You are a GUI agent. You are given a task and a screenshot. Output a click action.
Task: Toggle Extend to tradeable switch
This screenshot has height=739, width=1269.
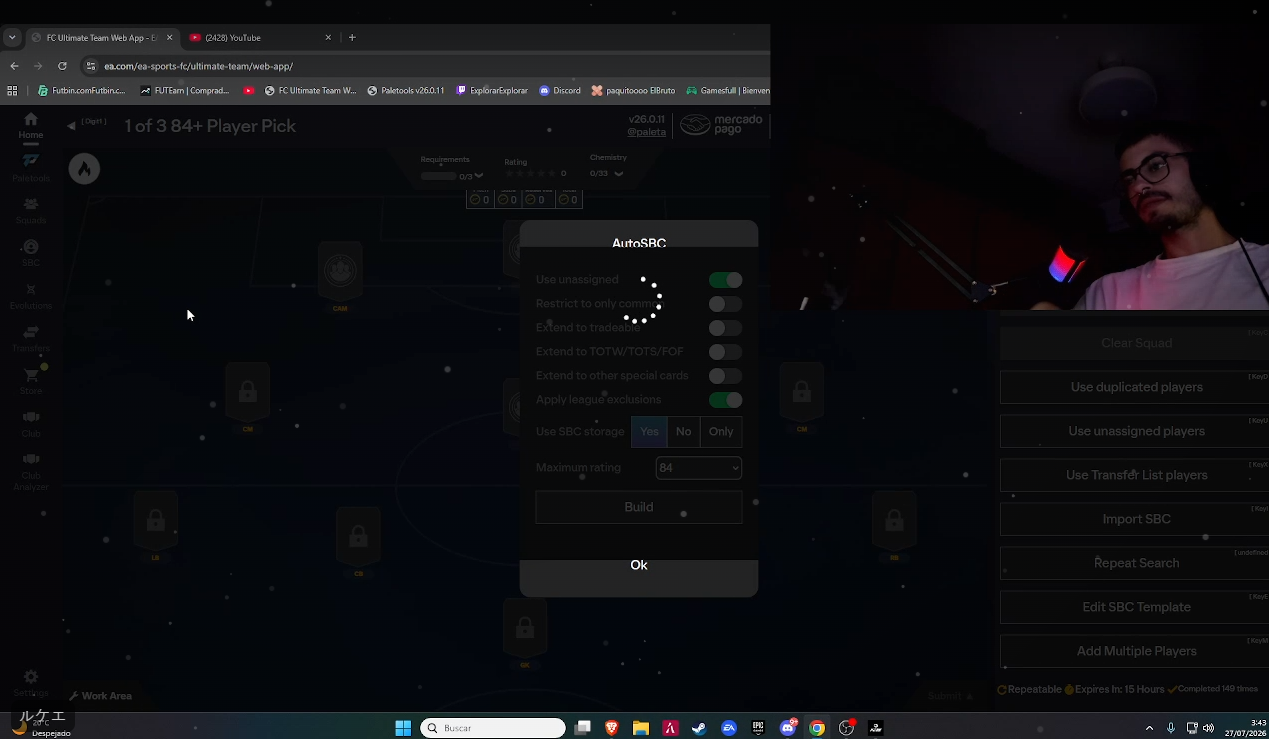click(x=725, y=328)
